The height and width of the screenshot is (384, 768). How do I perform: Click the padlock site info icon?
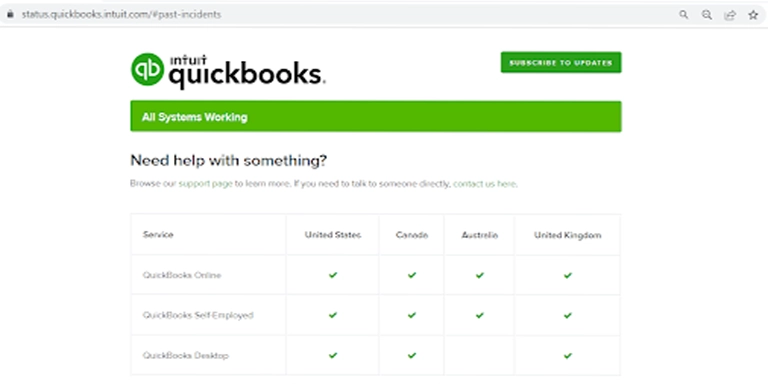pos(9,15)
